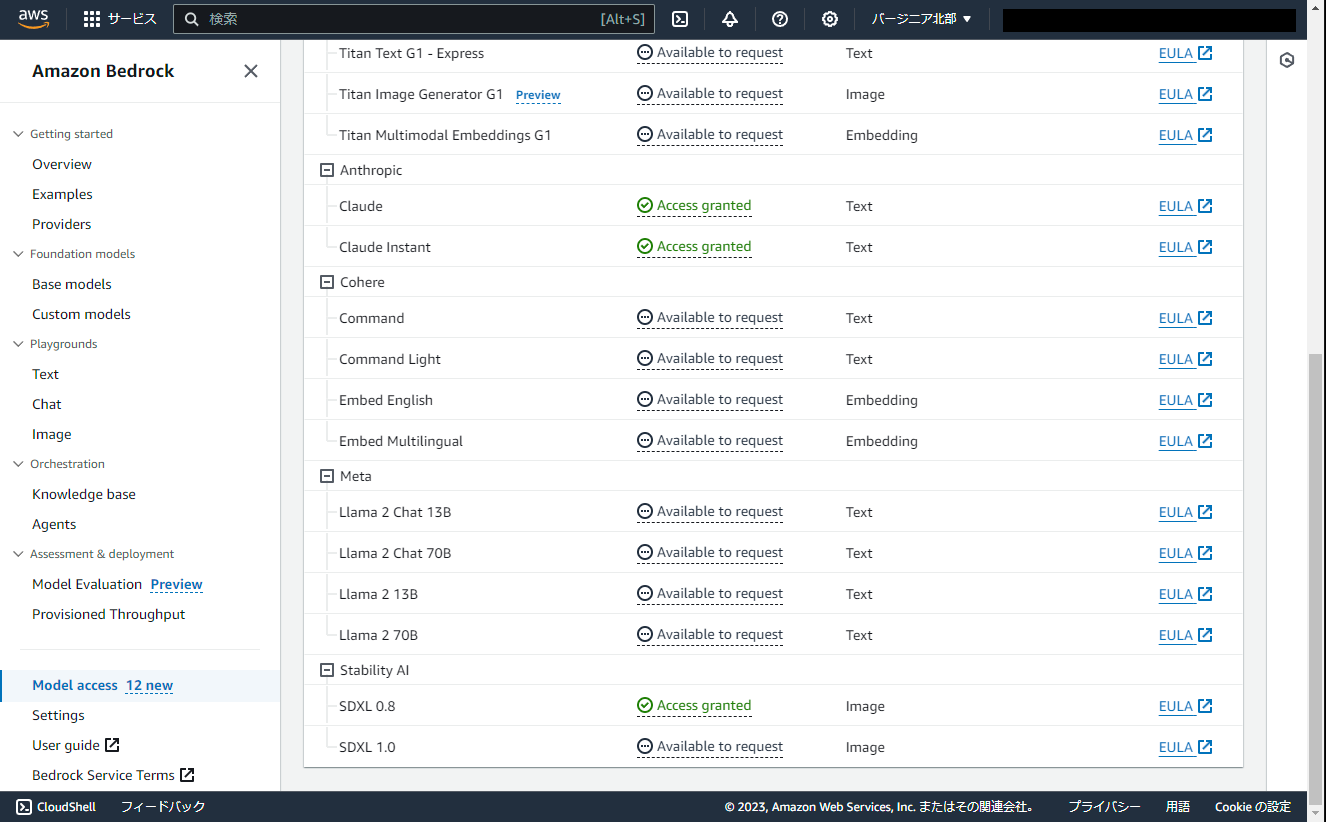Click the Preview link next to Model Evaluation

(177, 585)
